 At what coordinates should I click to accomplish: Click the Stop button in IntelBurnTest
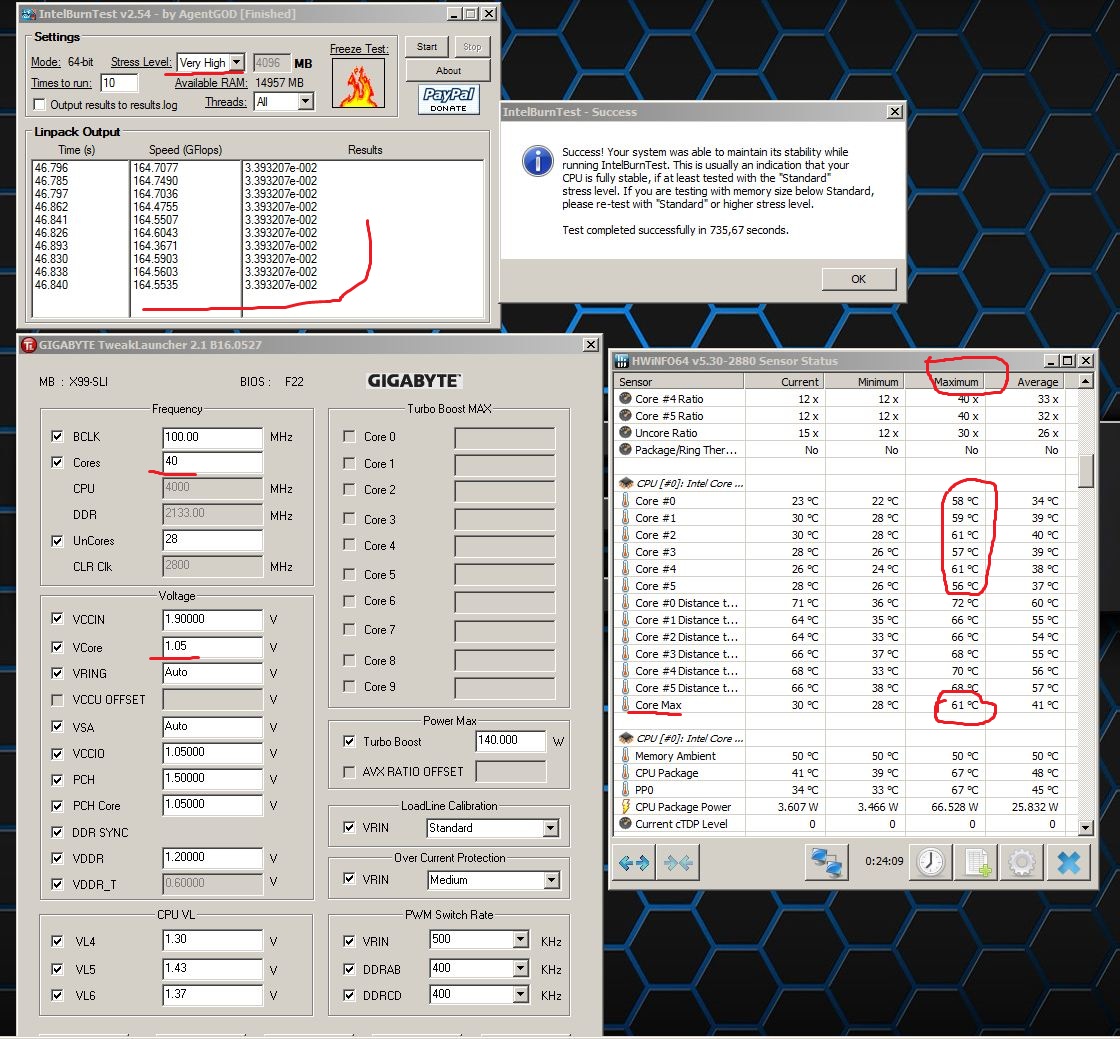472,47
